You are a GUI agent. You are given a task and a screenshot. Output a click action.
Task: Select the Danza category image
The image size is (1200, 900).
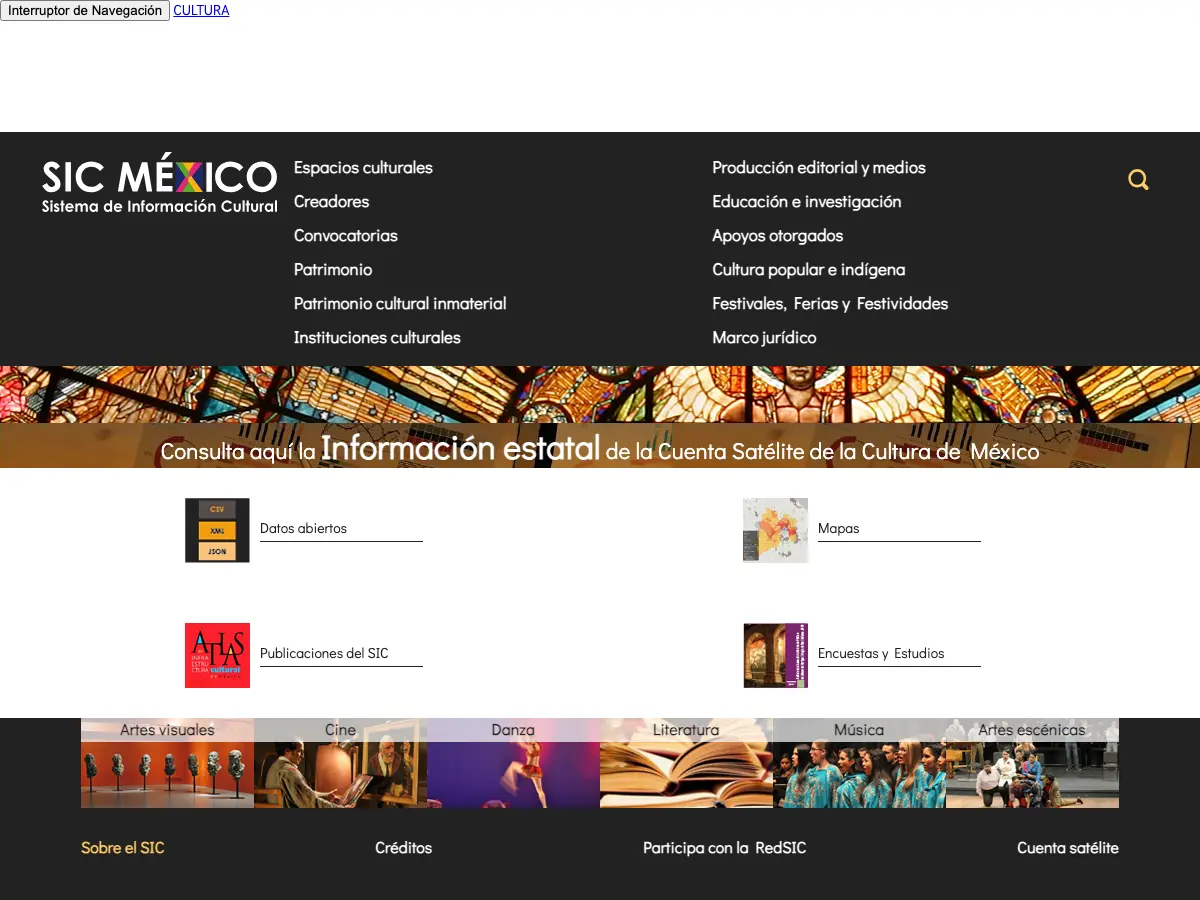tap(513, 763)
